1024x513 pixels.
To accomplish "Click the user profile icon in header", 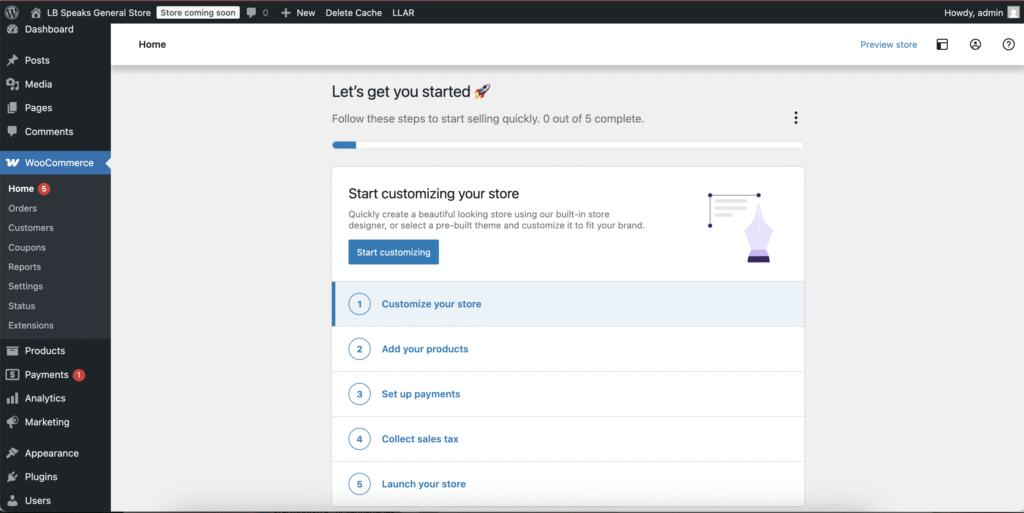I will (x=975, y=45).
